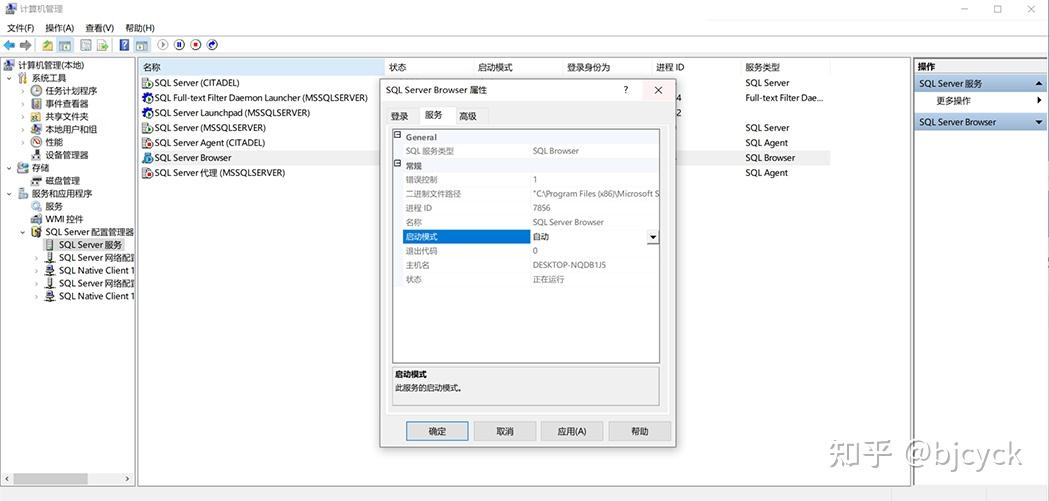The image size is (1049, 501).
Task: Click the 帮助 button in the dialog
Action: pyautogui.click(x=640, y=431)
